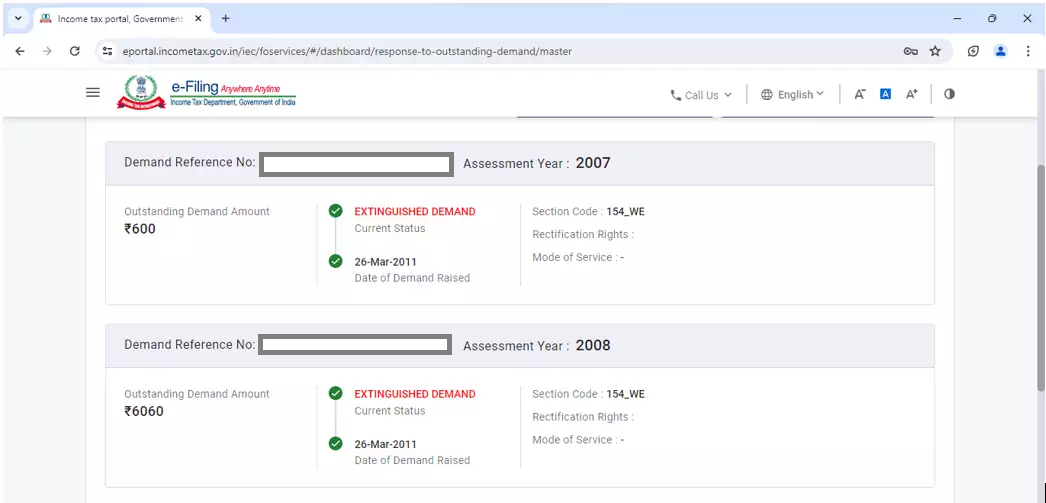Click the e-Filing Income Tax Department logo
Viewport: 1046px width, 503px height.
coord(208,92)
